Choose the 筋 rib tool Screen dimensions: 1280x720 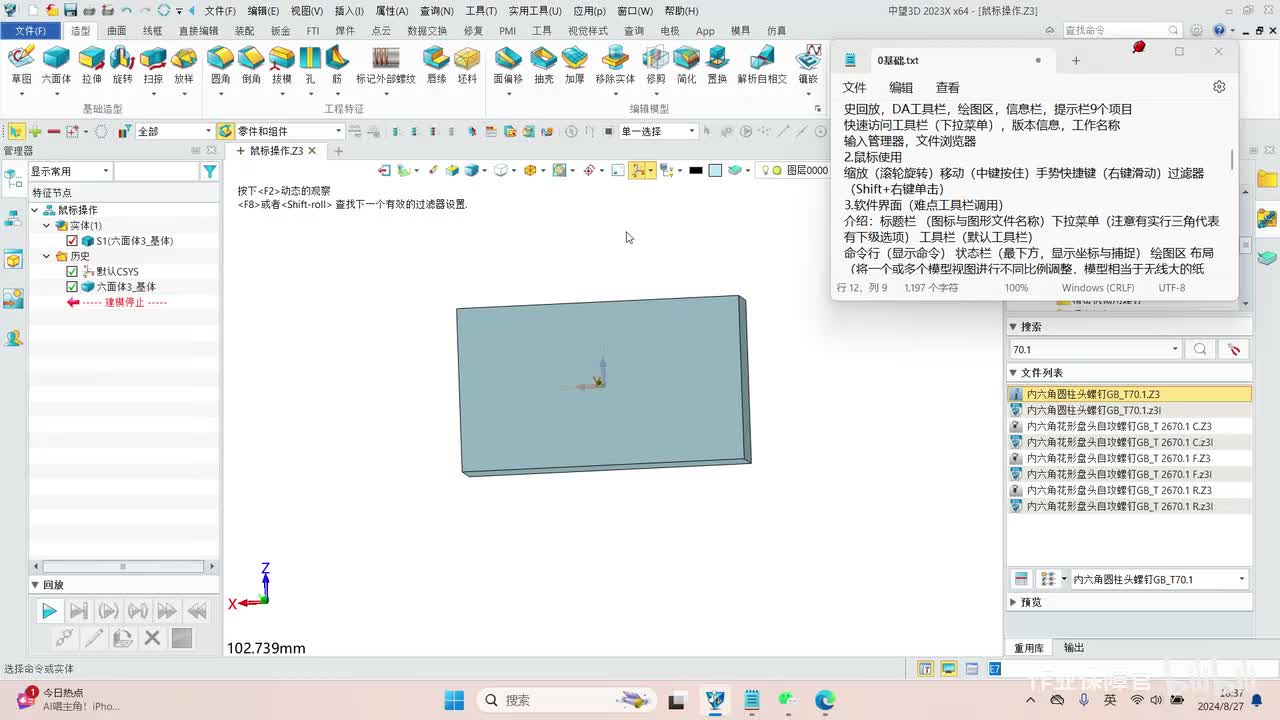[x=337, y=64]
